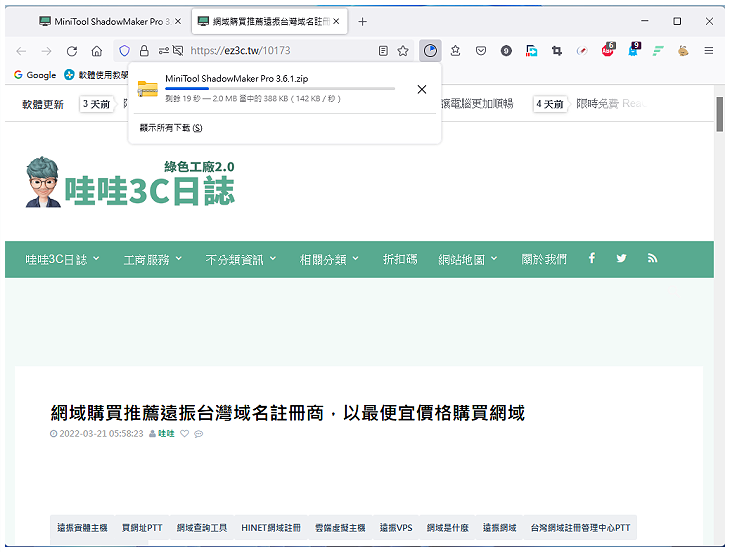The image size is (736, 552).
Task: Open Google bookmark in bookmarks bar
Action: click(35, 75)
